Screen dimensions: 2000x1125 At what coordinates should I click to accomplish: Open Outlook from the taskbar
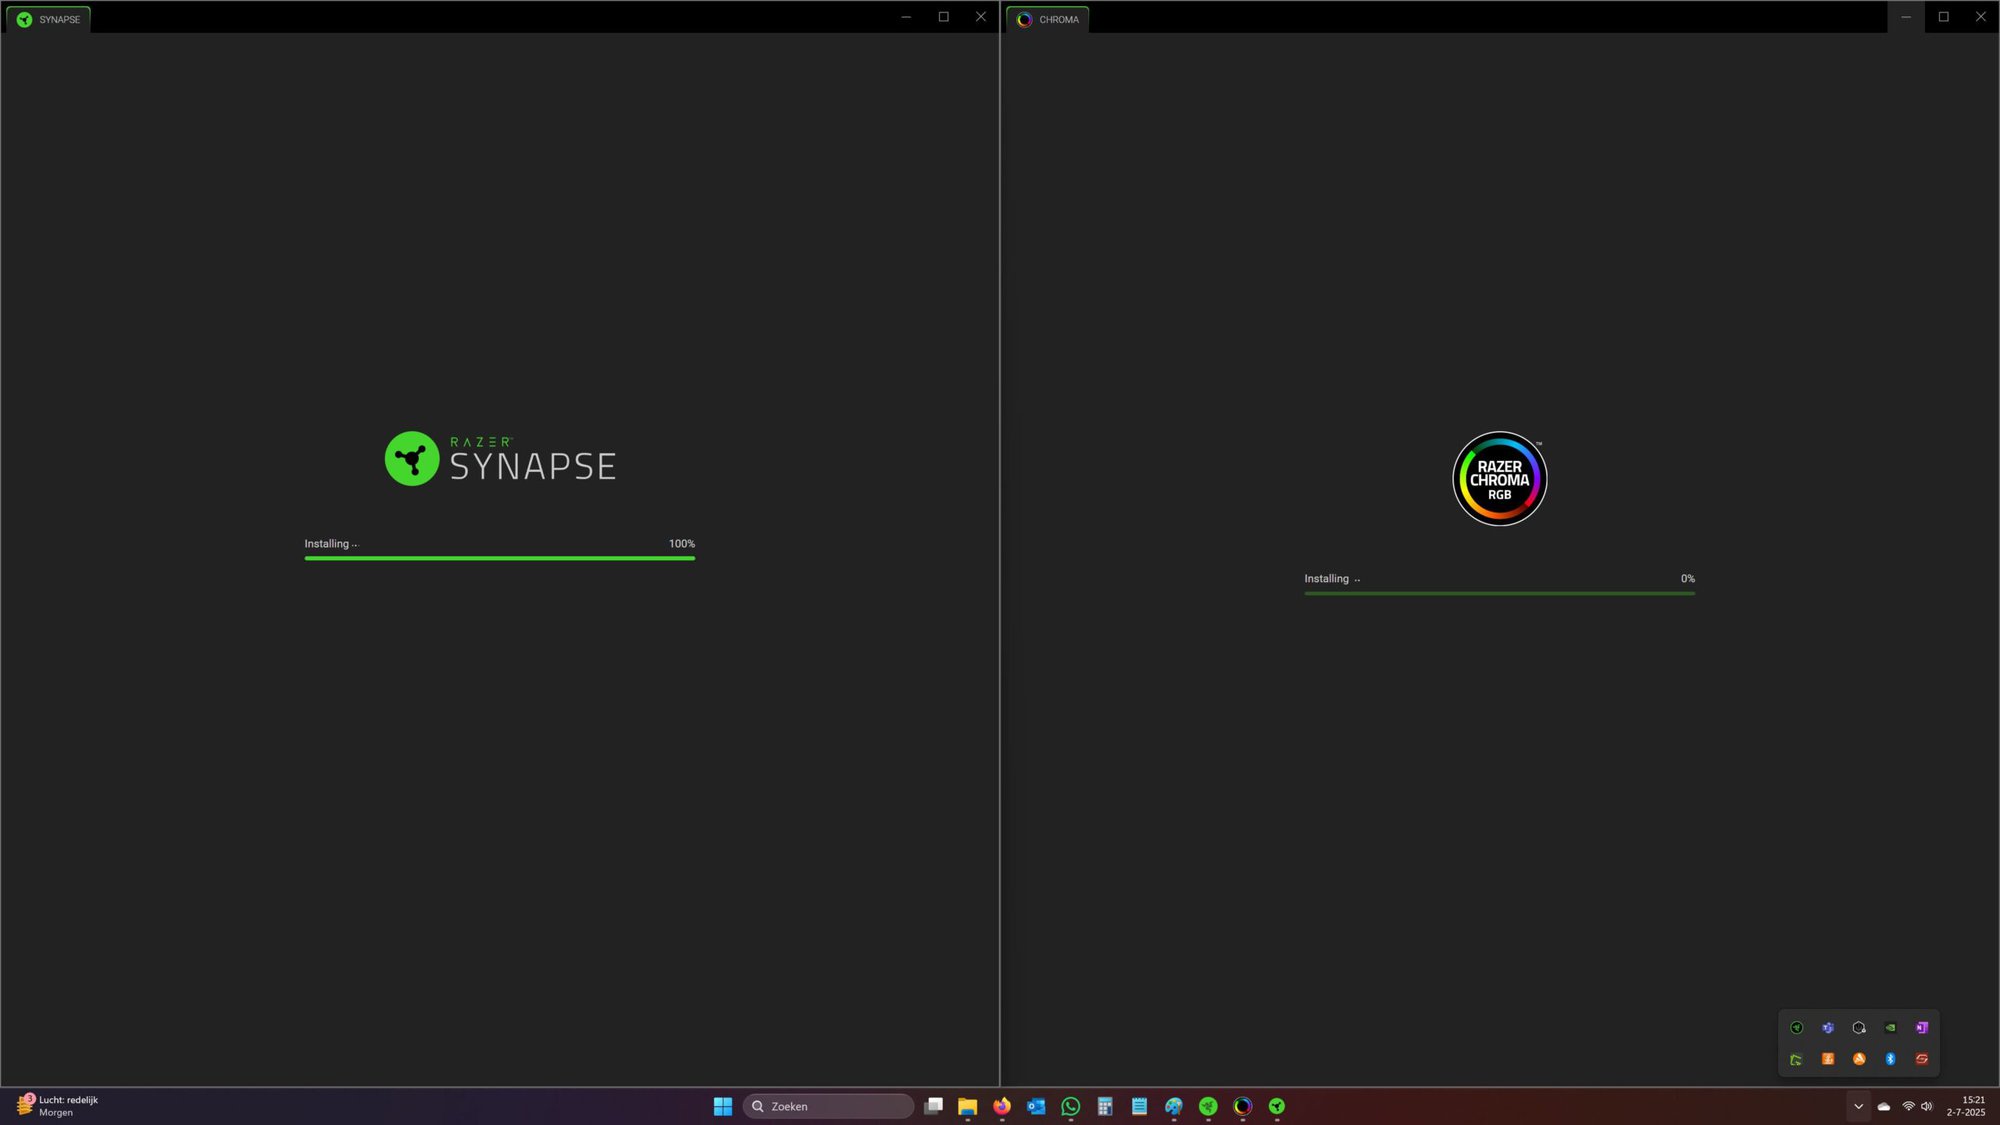[1036, 1106]
